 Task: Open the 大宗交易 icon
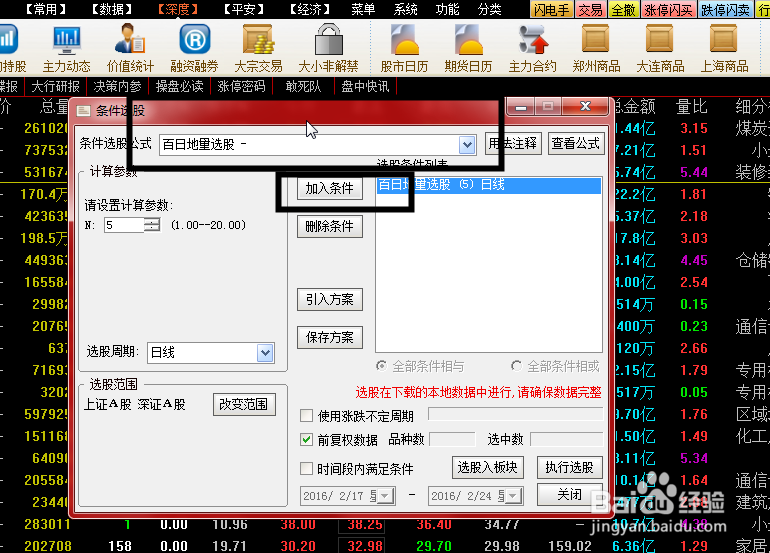(x=258, y=47)
